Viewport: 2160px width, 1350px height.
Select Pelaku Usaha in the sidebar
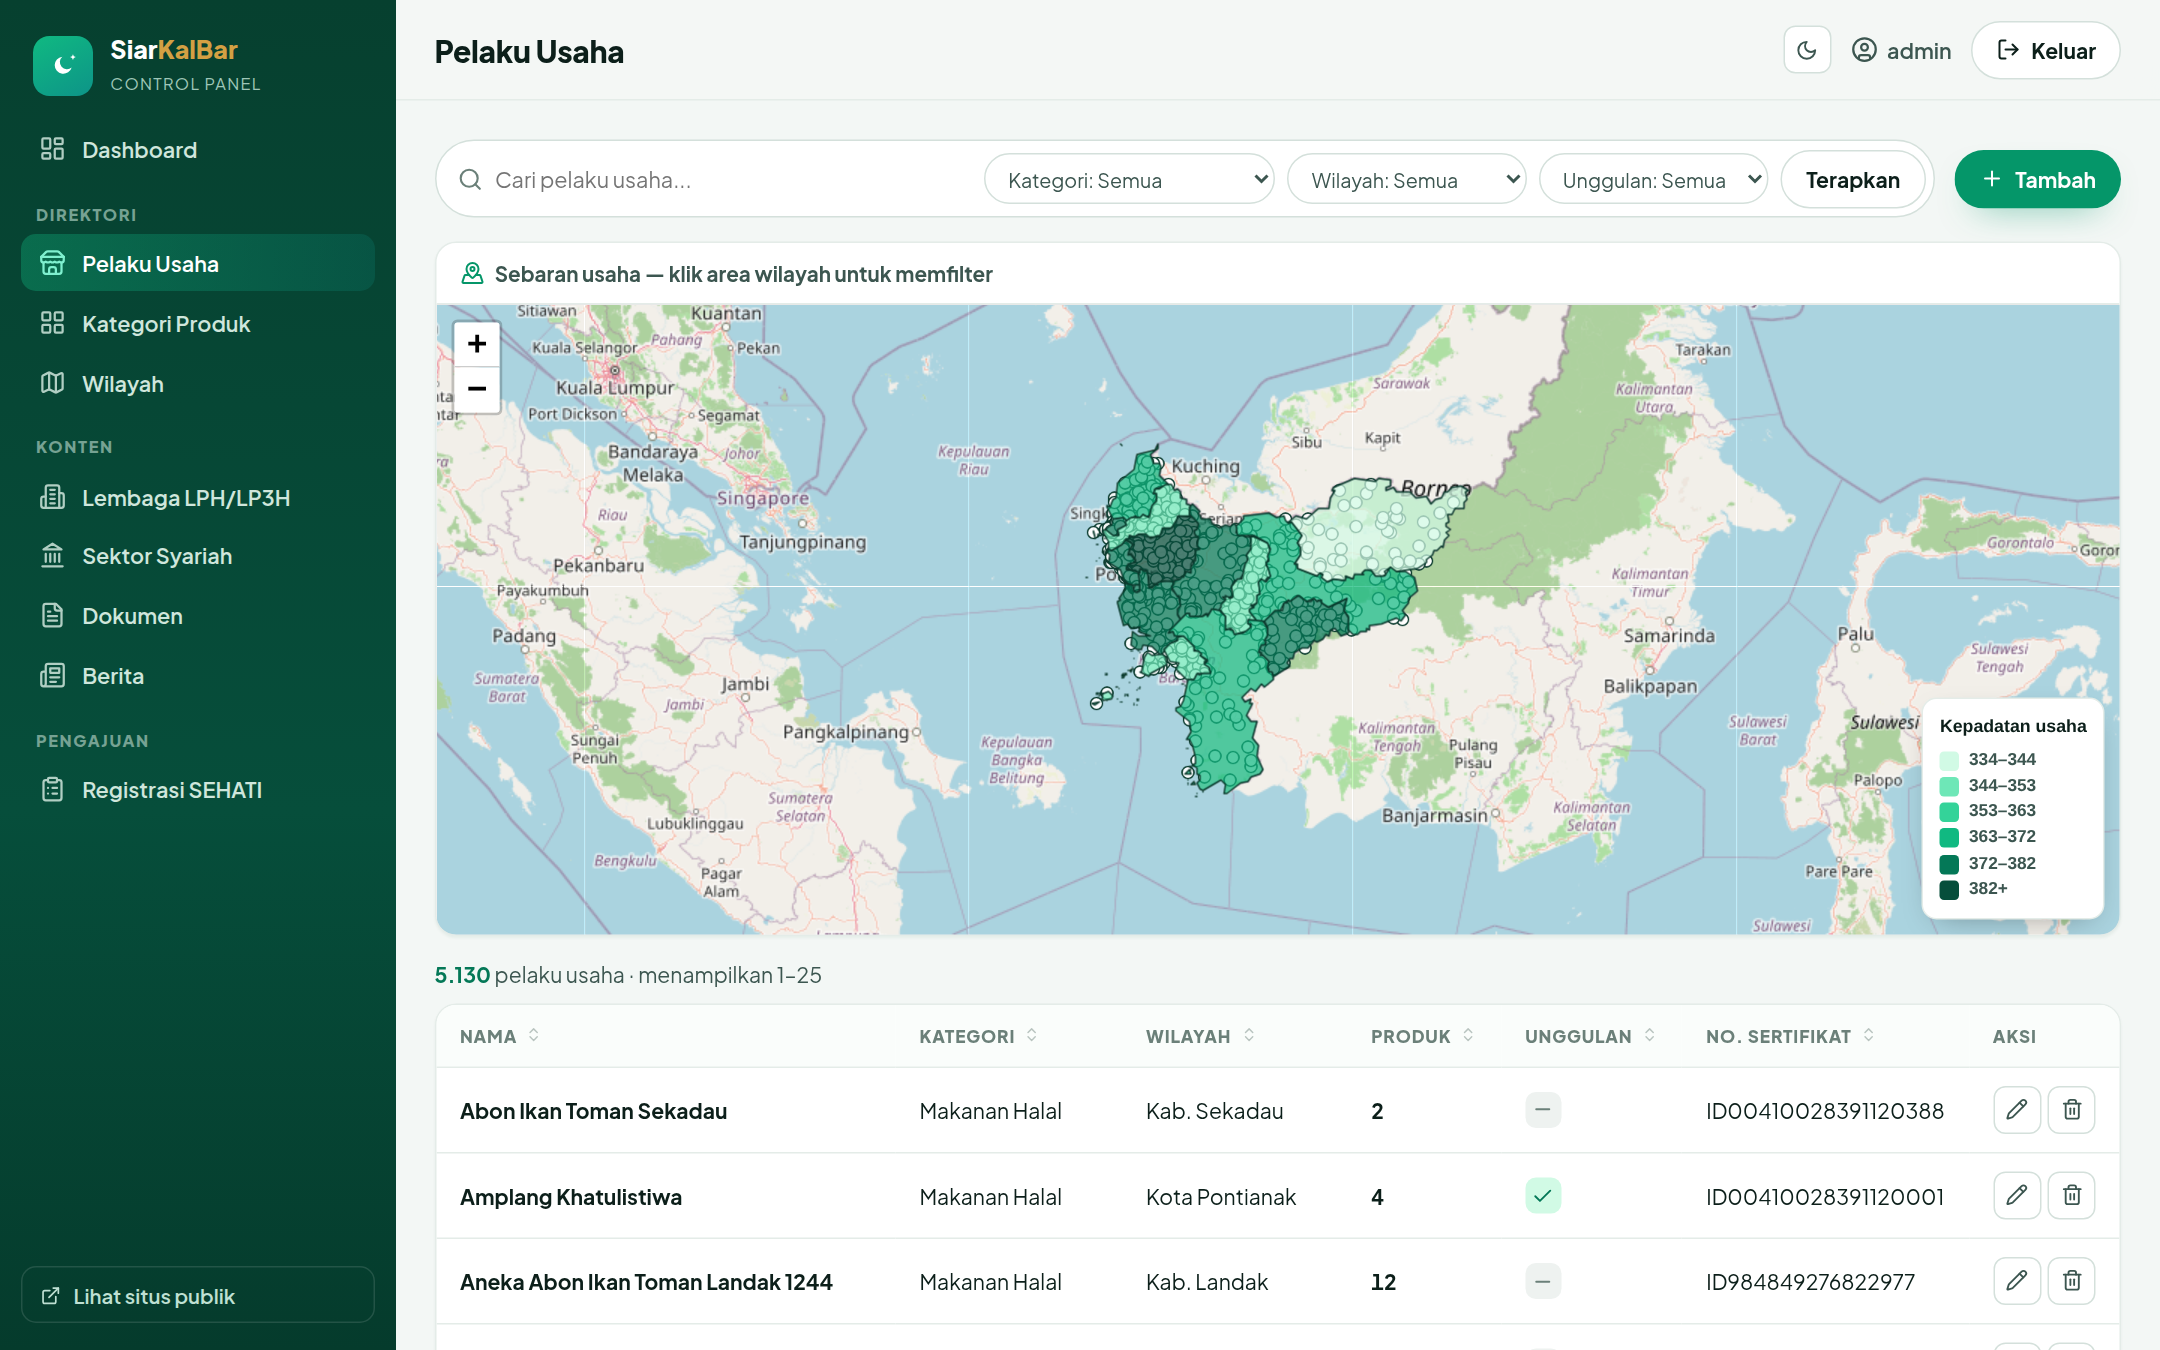click(x=198, y=264)
